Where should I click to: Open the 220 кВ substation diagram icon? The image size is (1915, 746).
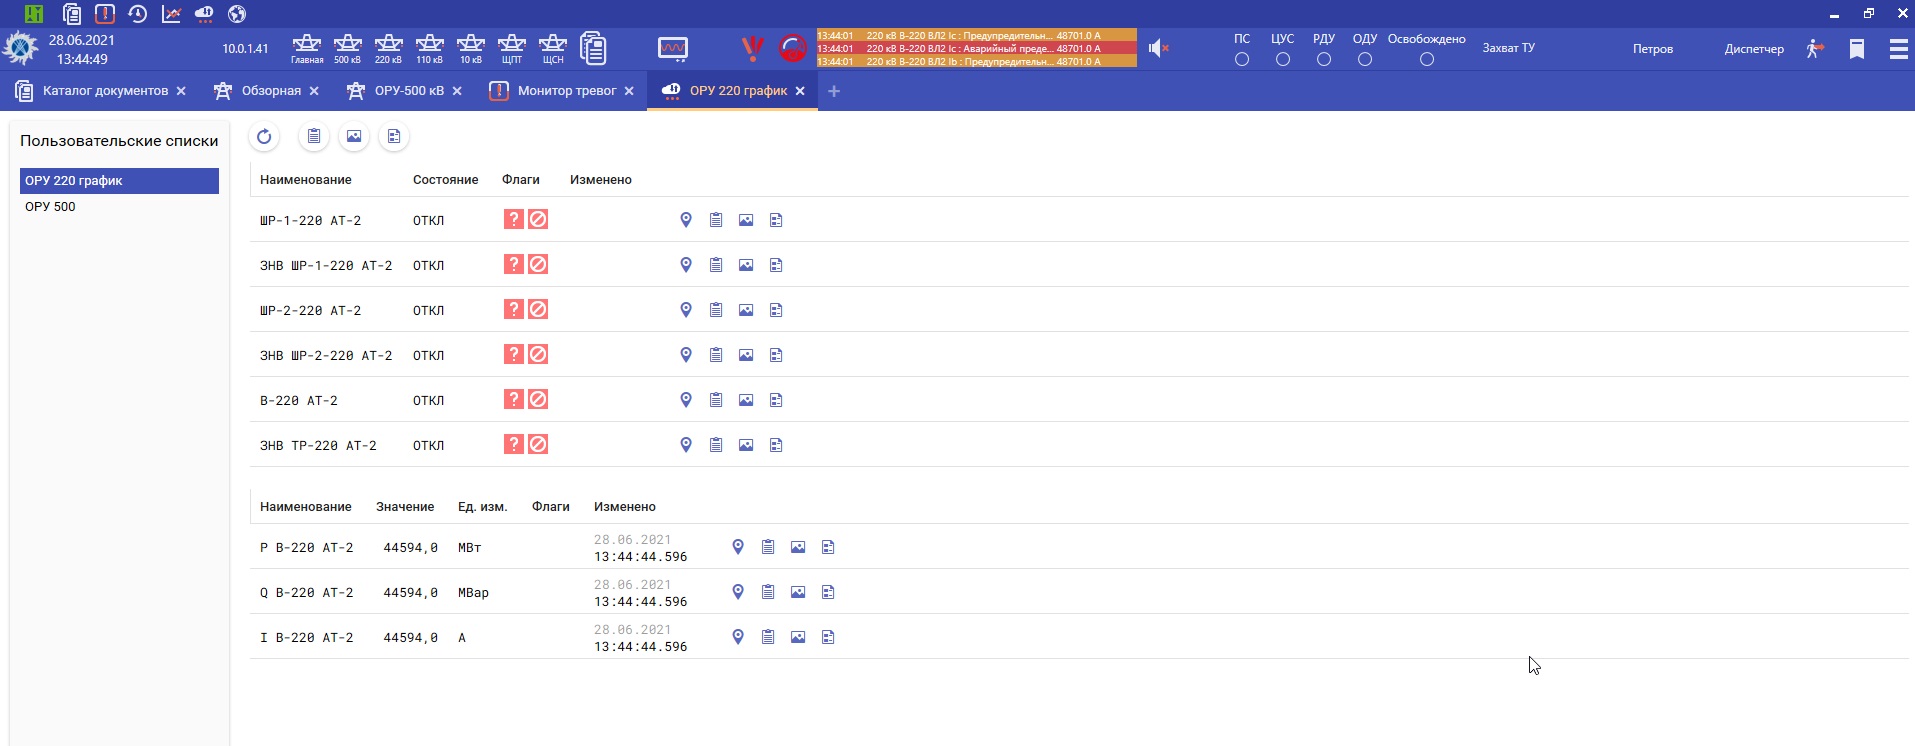coord(388,47)
